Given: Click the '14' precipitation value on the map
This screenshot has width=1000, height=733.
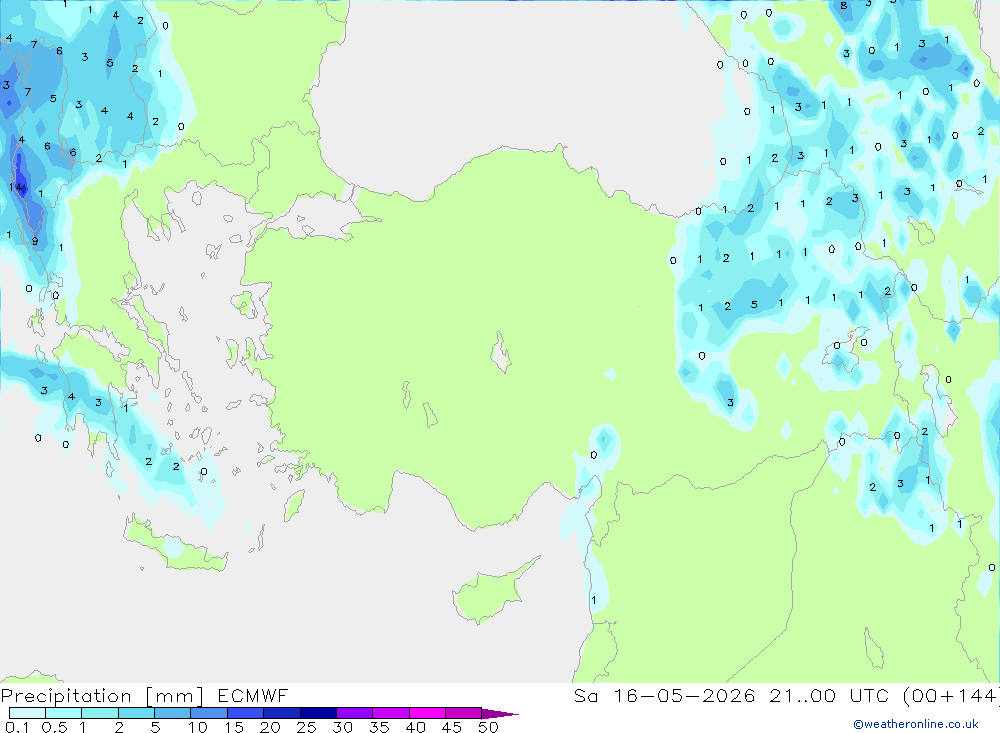Looking at the screenshot, I should pyautogui.click(x=16, y=187).
